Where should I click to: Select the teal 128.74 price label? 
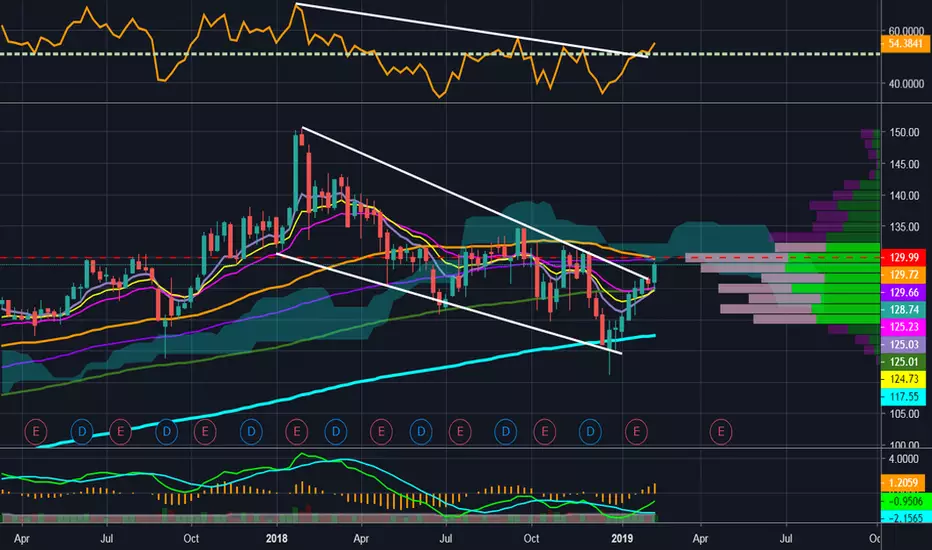(903, 309)
